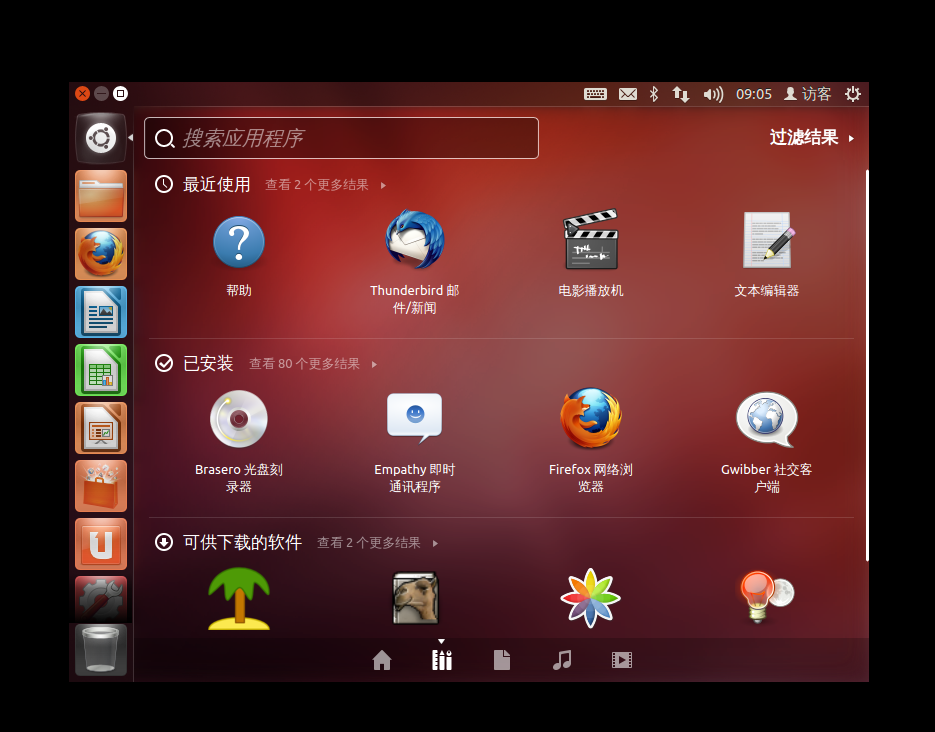
Task: Click the magnifier icon in search box
Action: click(x=165, y=139)
